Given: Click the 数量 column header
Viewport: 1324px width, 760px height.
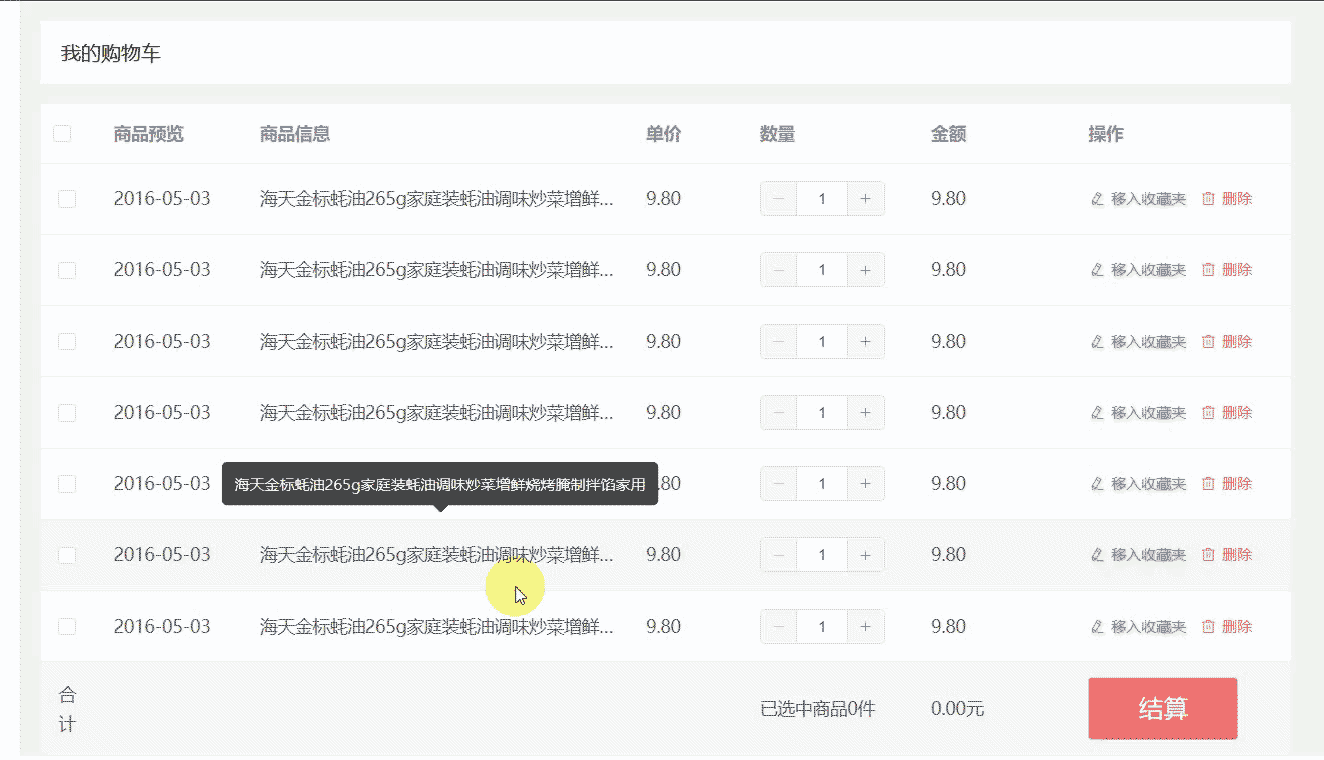Looking at the screenshot, I should point(778,134).
